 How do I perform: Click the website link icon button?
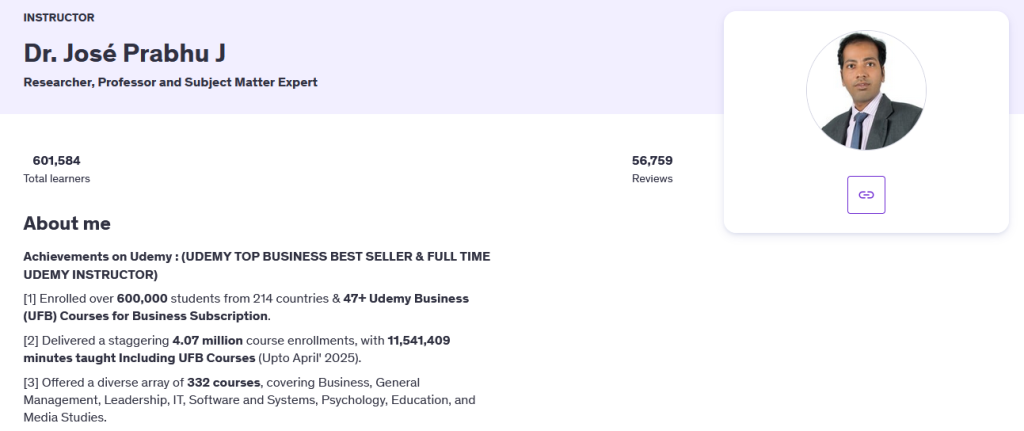(x=866, y=195)
